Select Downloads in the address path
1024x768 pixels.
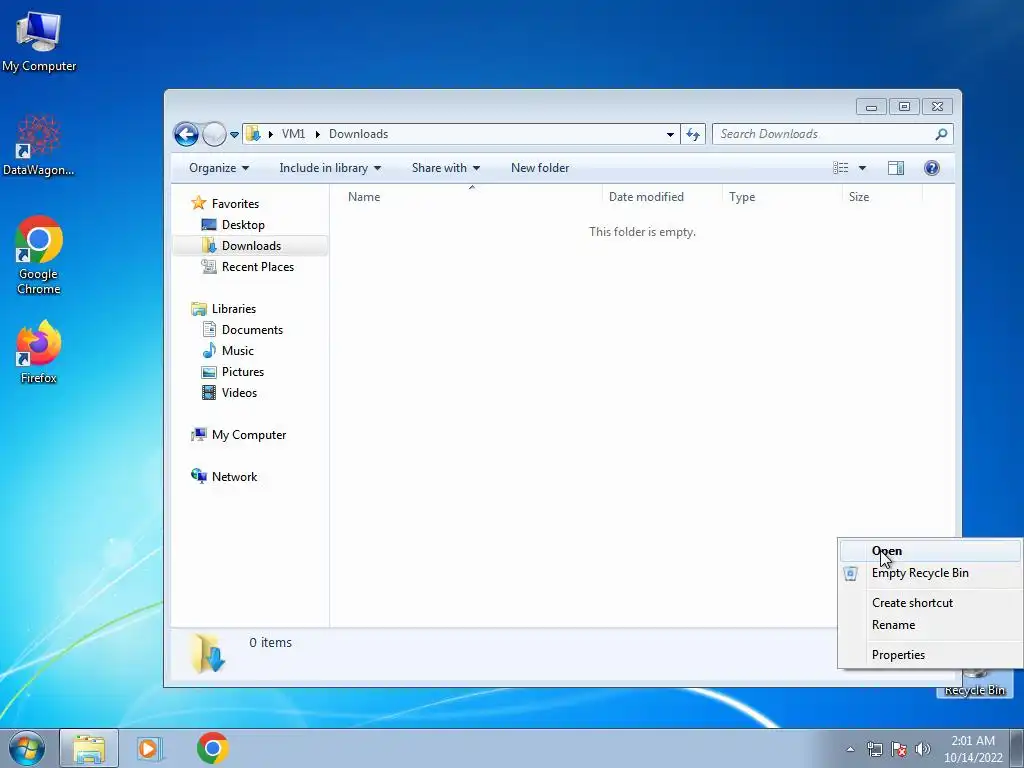[x=358, y=134]
